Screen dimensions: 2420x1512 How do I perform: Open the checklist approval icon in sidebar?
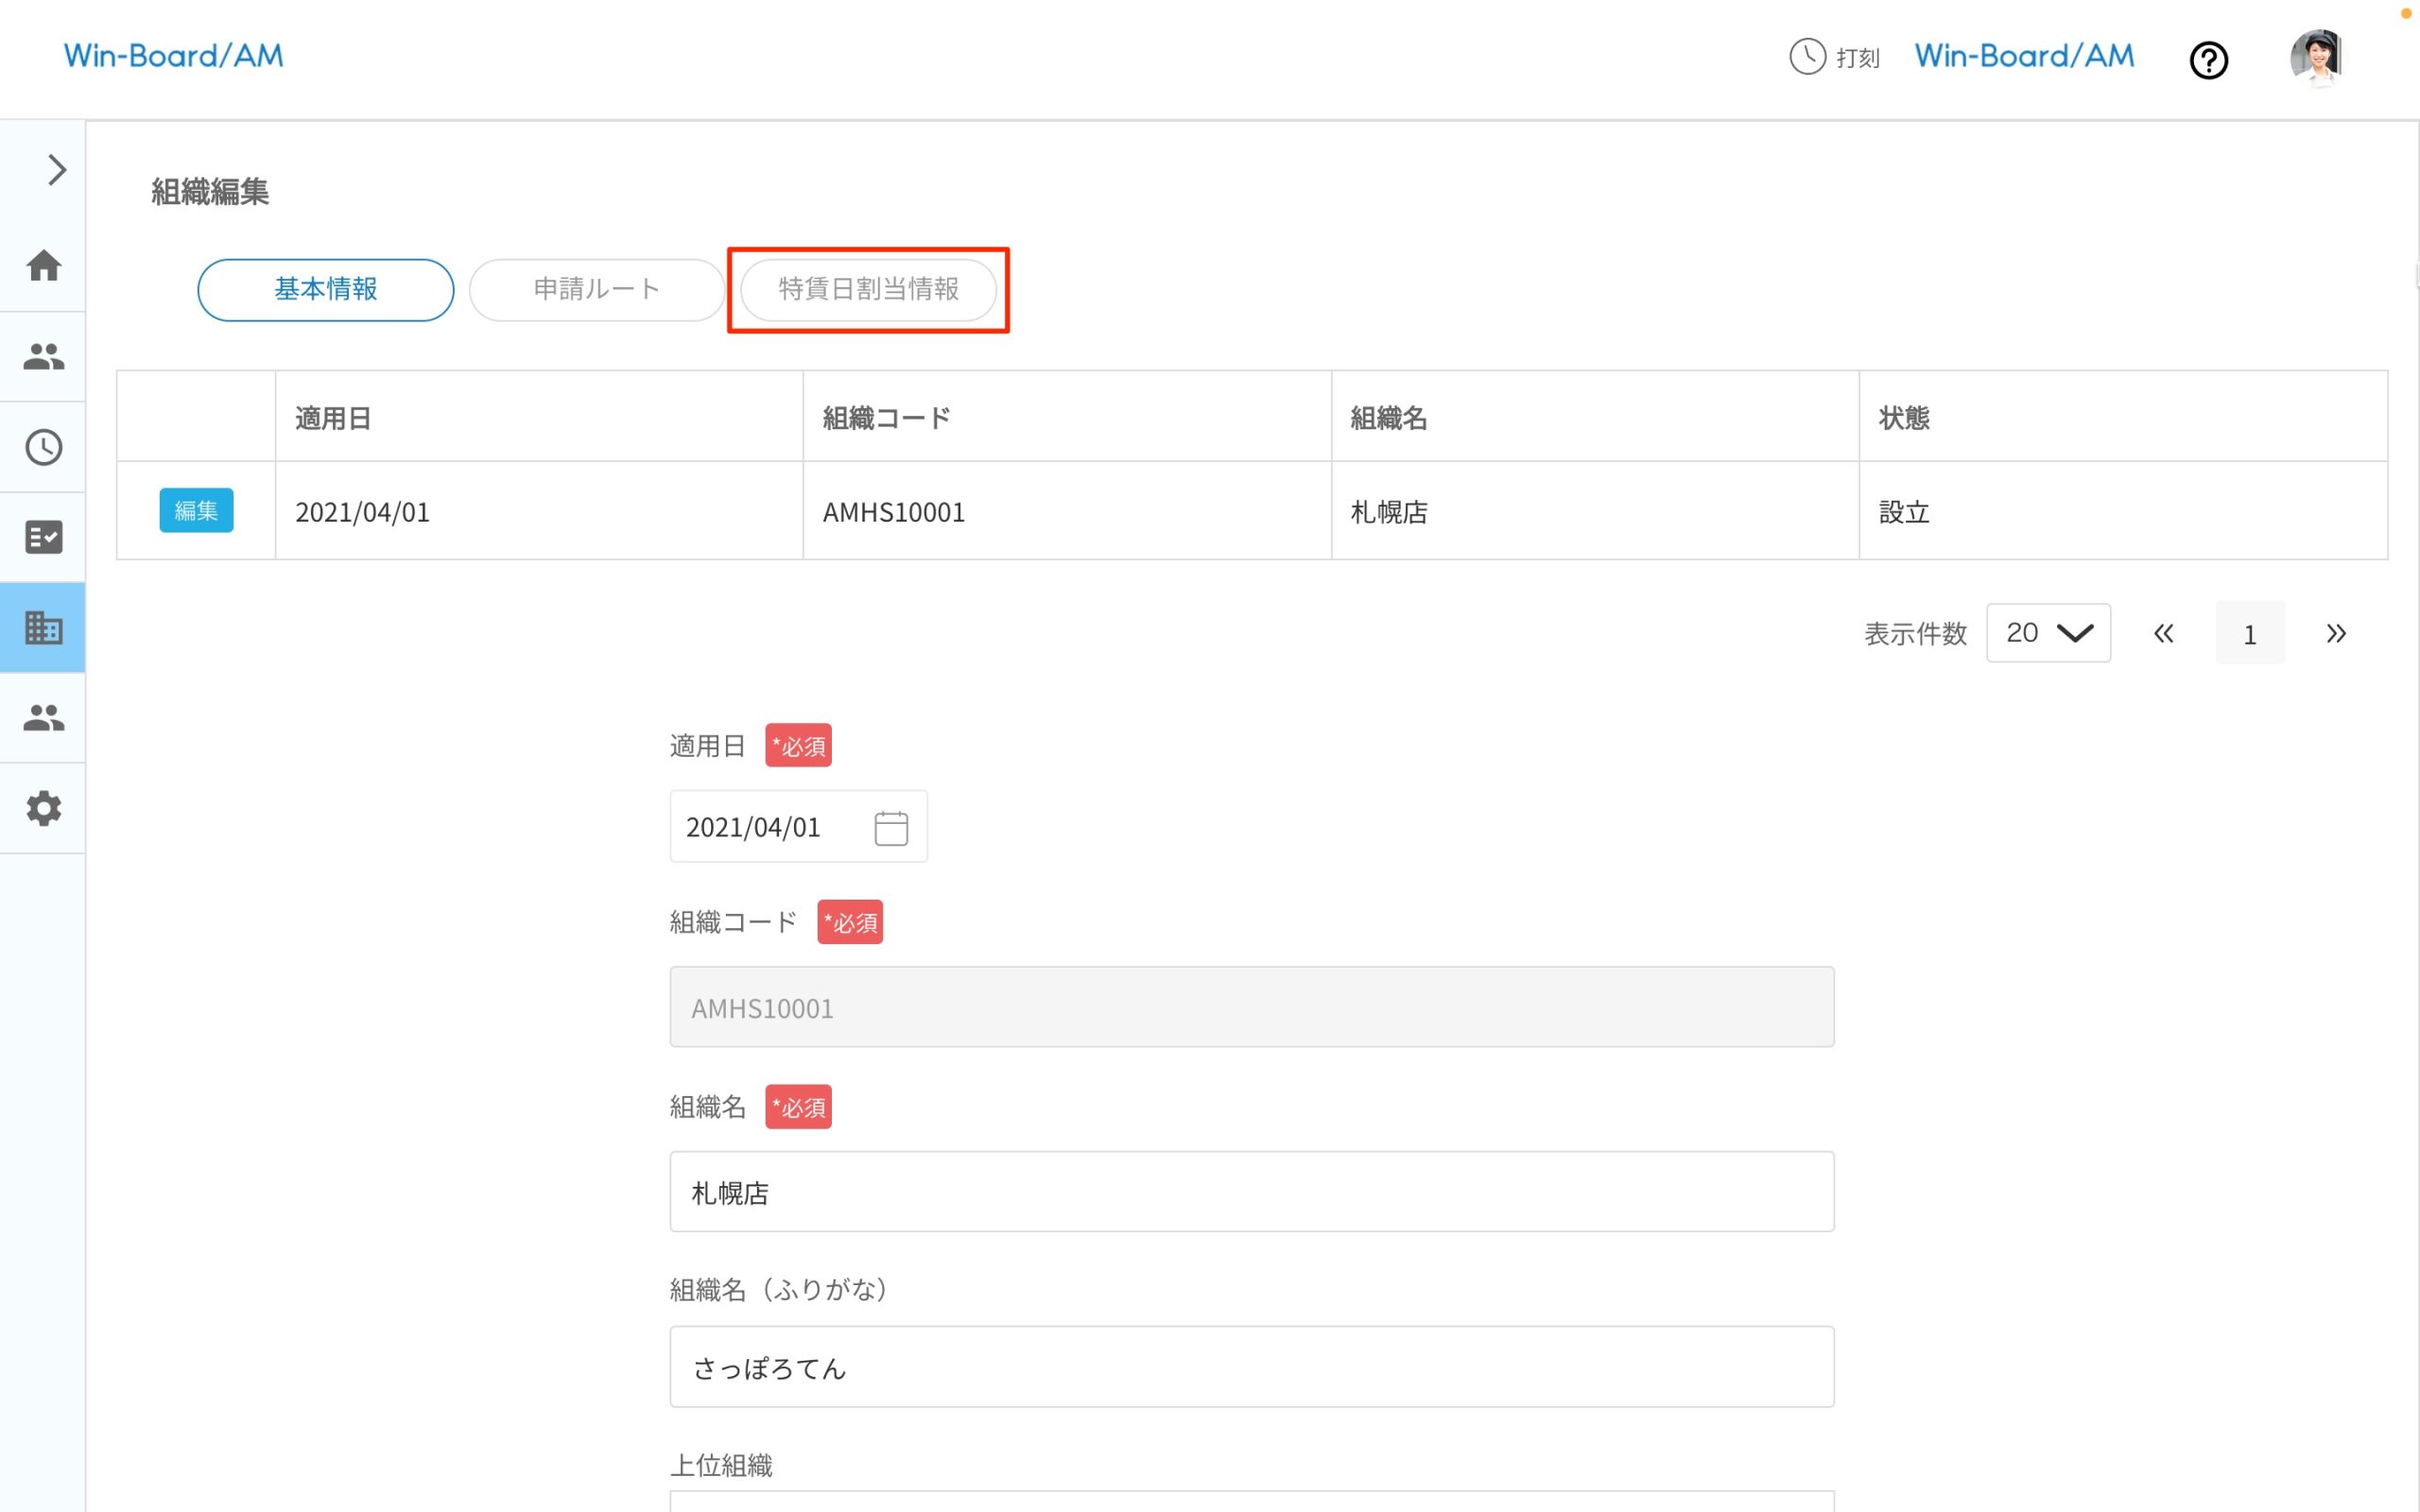(x=43, y=537)
